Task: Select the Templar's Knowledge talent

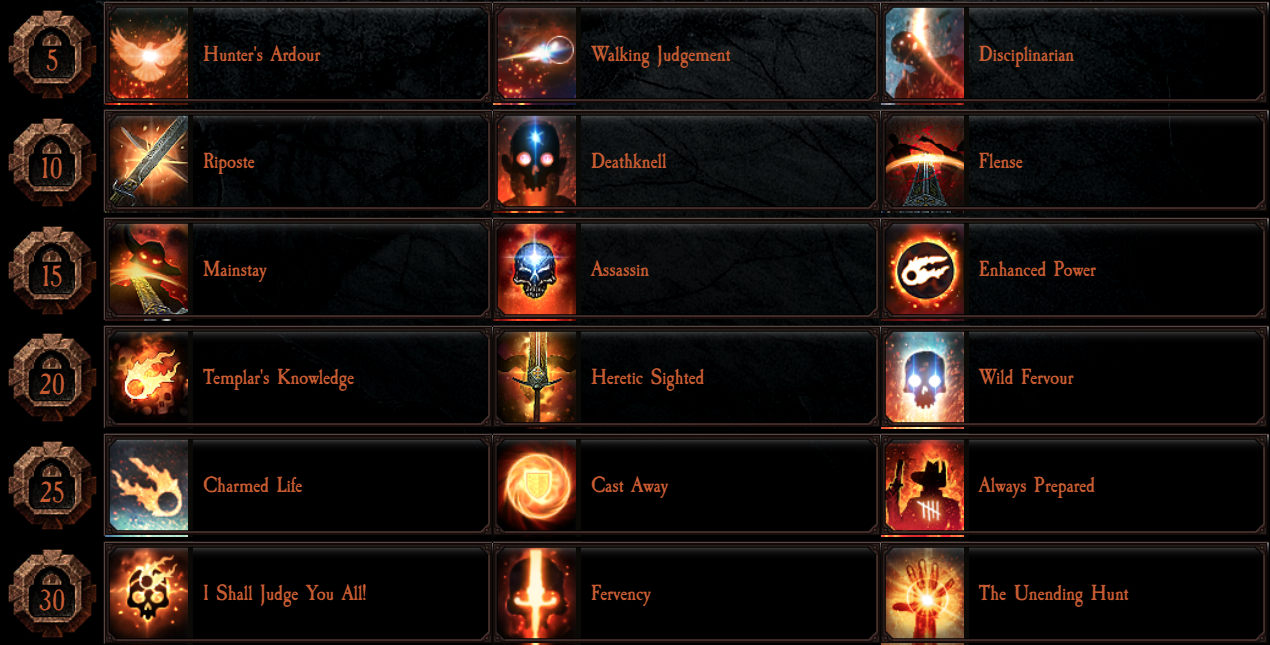Action: (x=297, y=378)
